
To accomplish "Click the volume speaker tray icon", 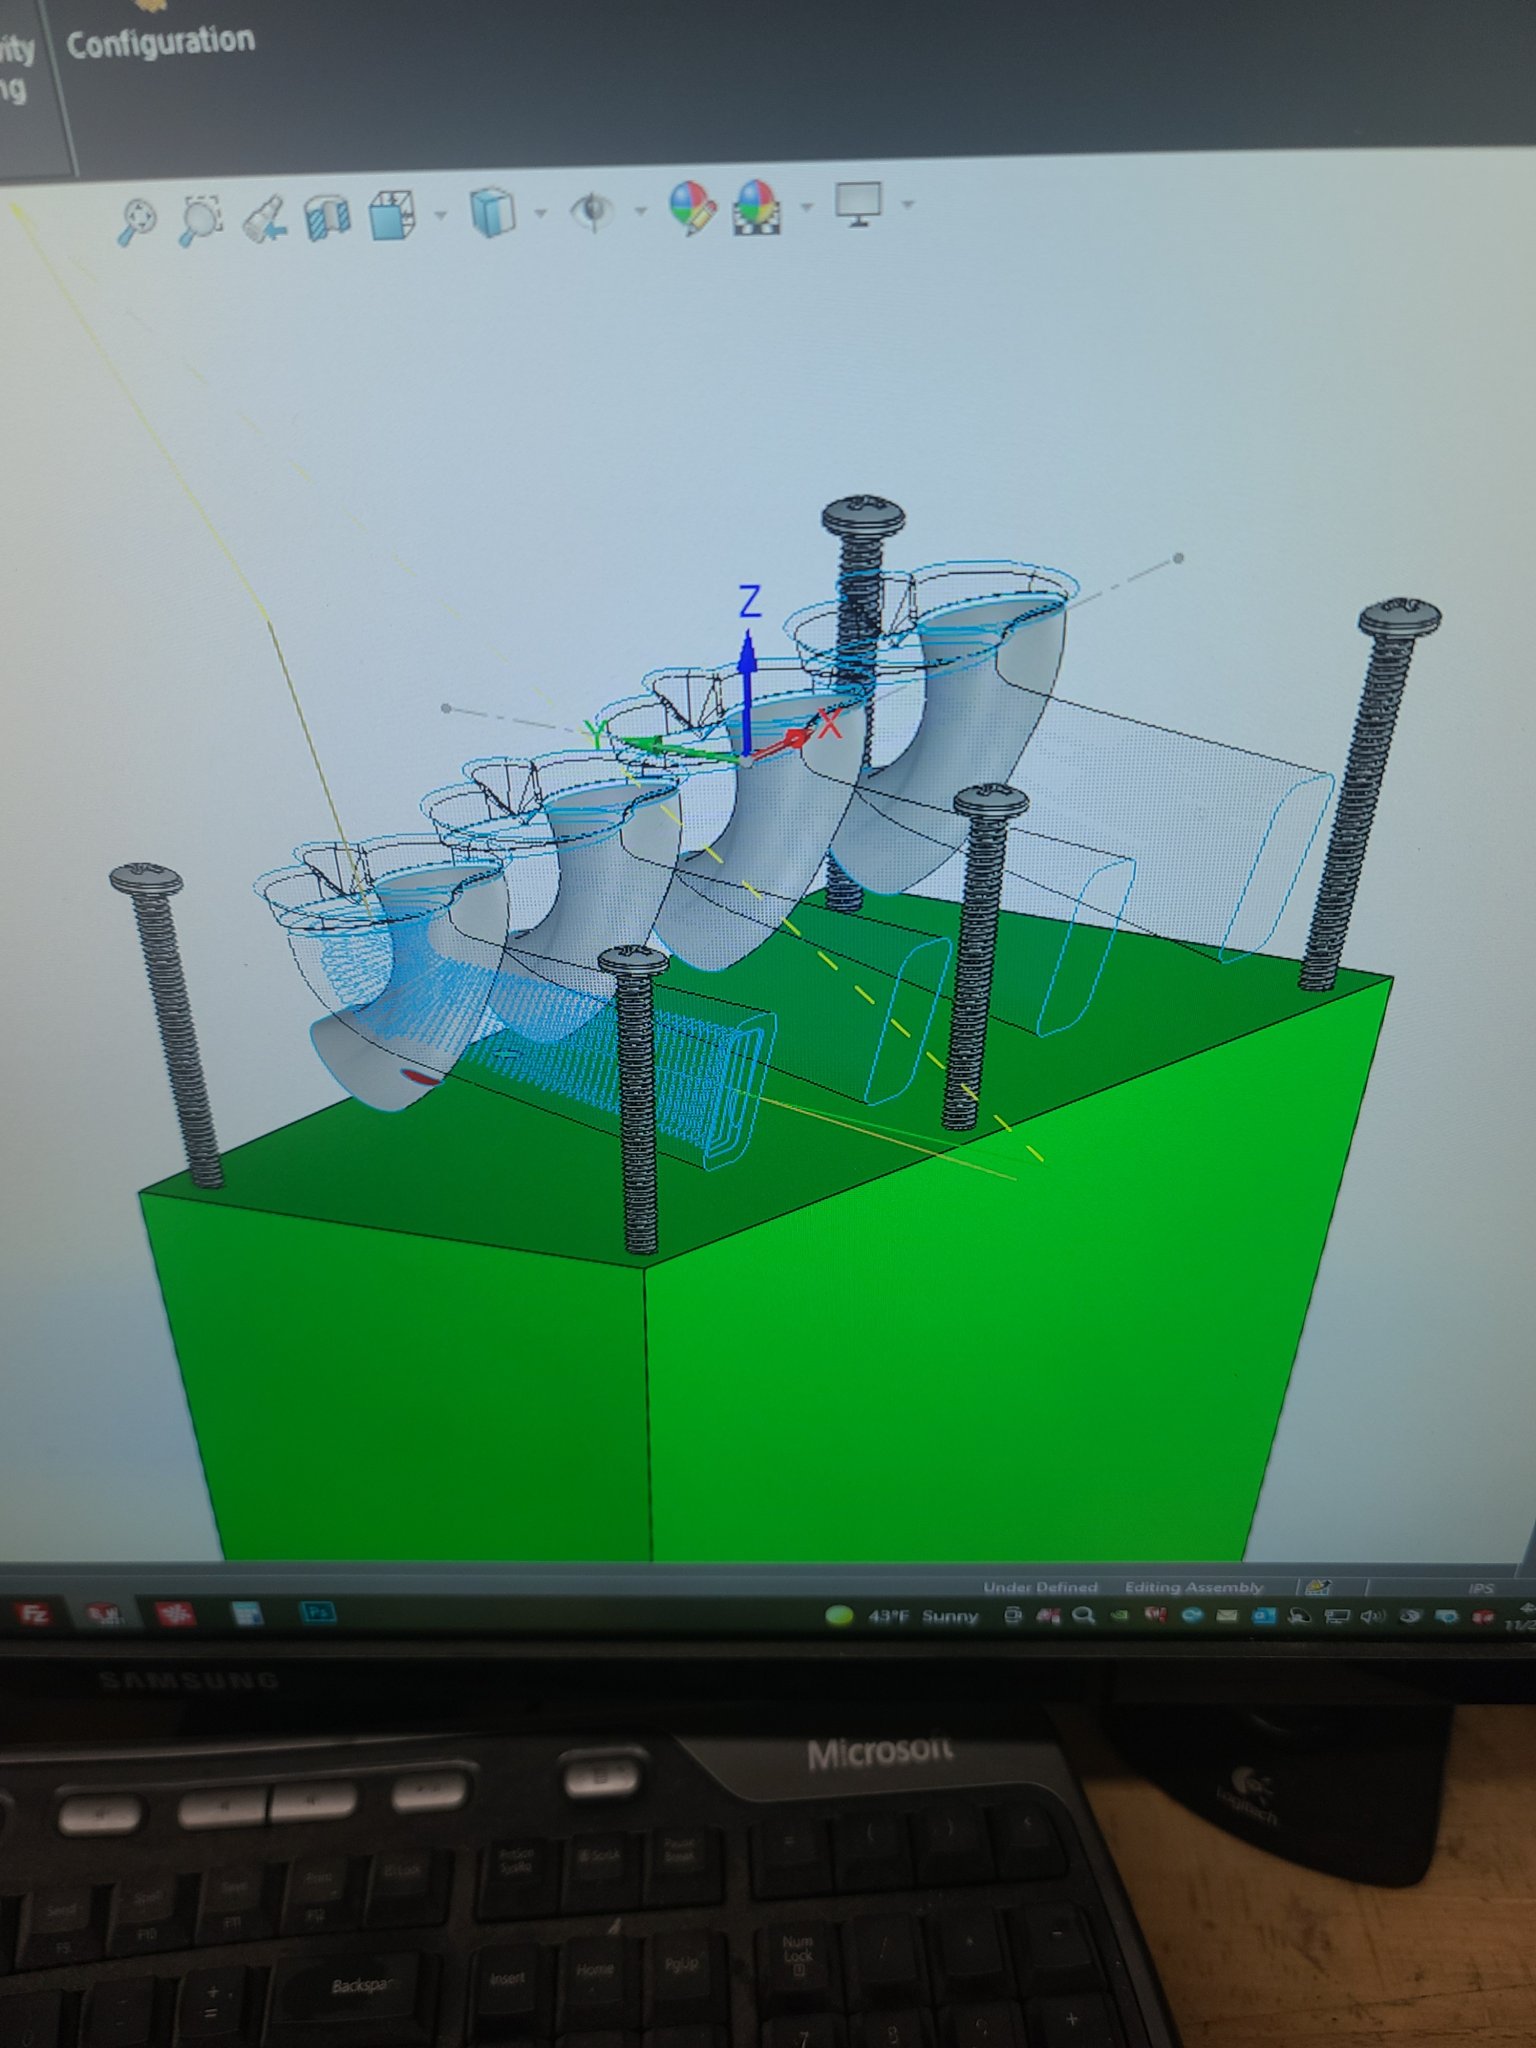I will pyautogui.click(x=1373, y=1616).
